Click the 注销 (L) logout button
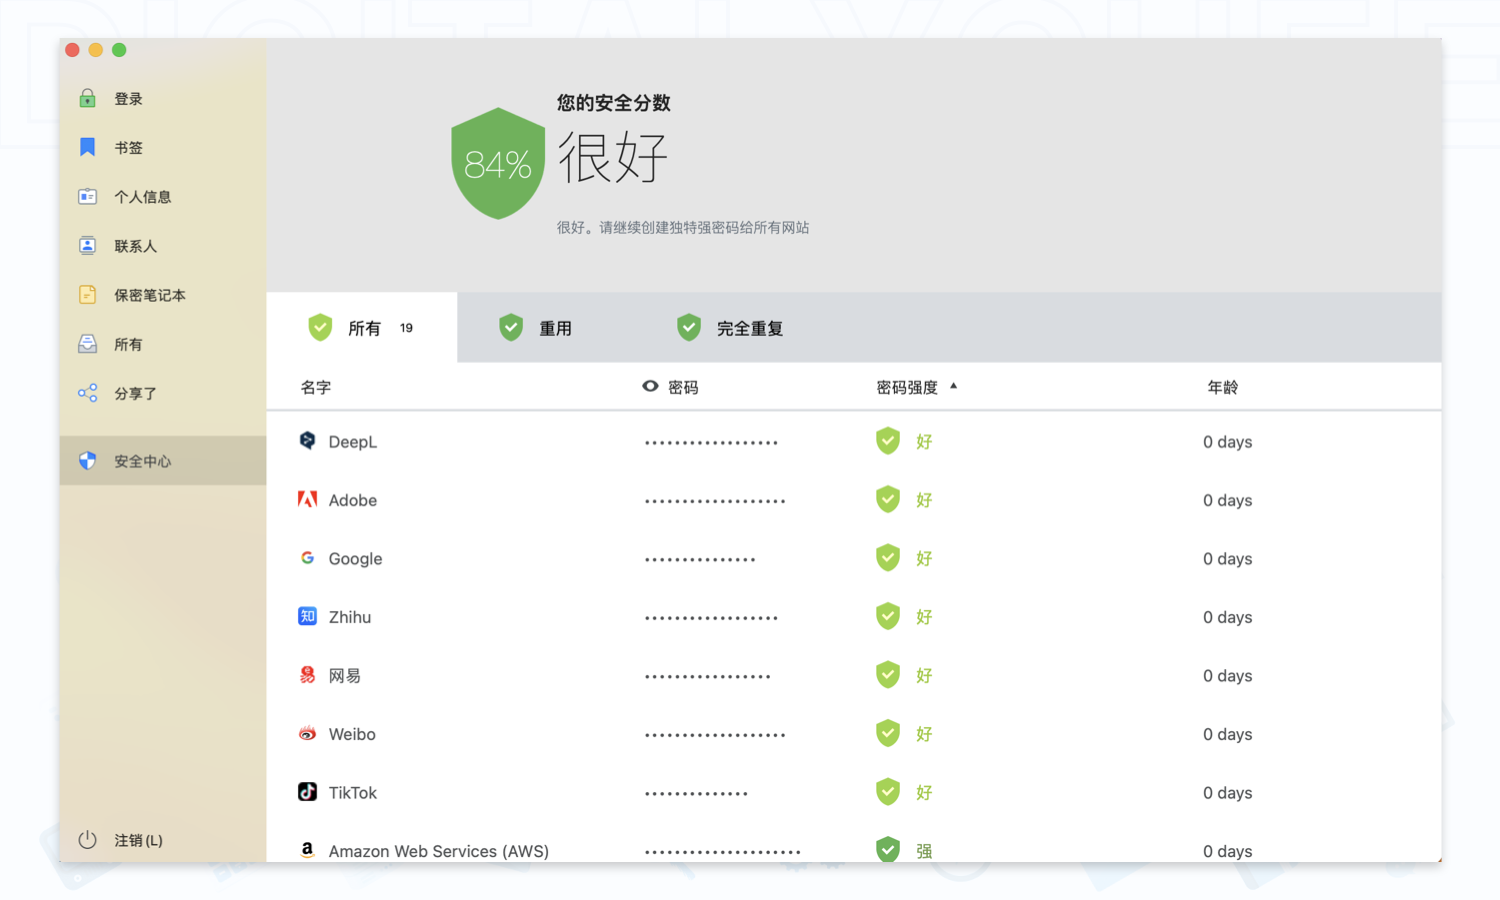 click(x=121, y=839)
